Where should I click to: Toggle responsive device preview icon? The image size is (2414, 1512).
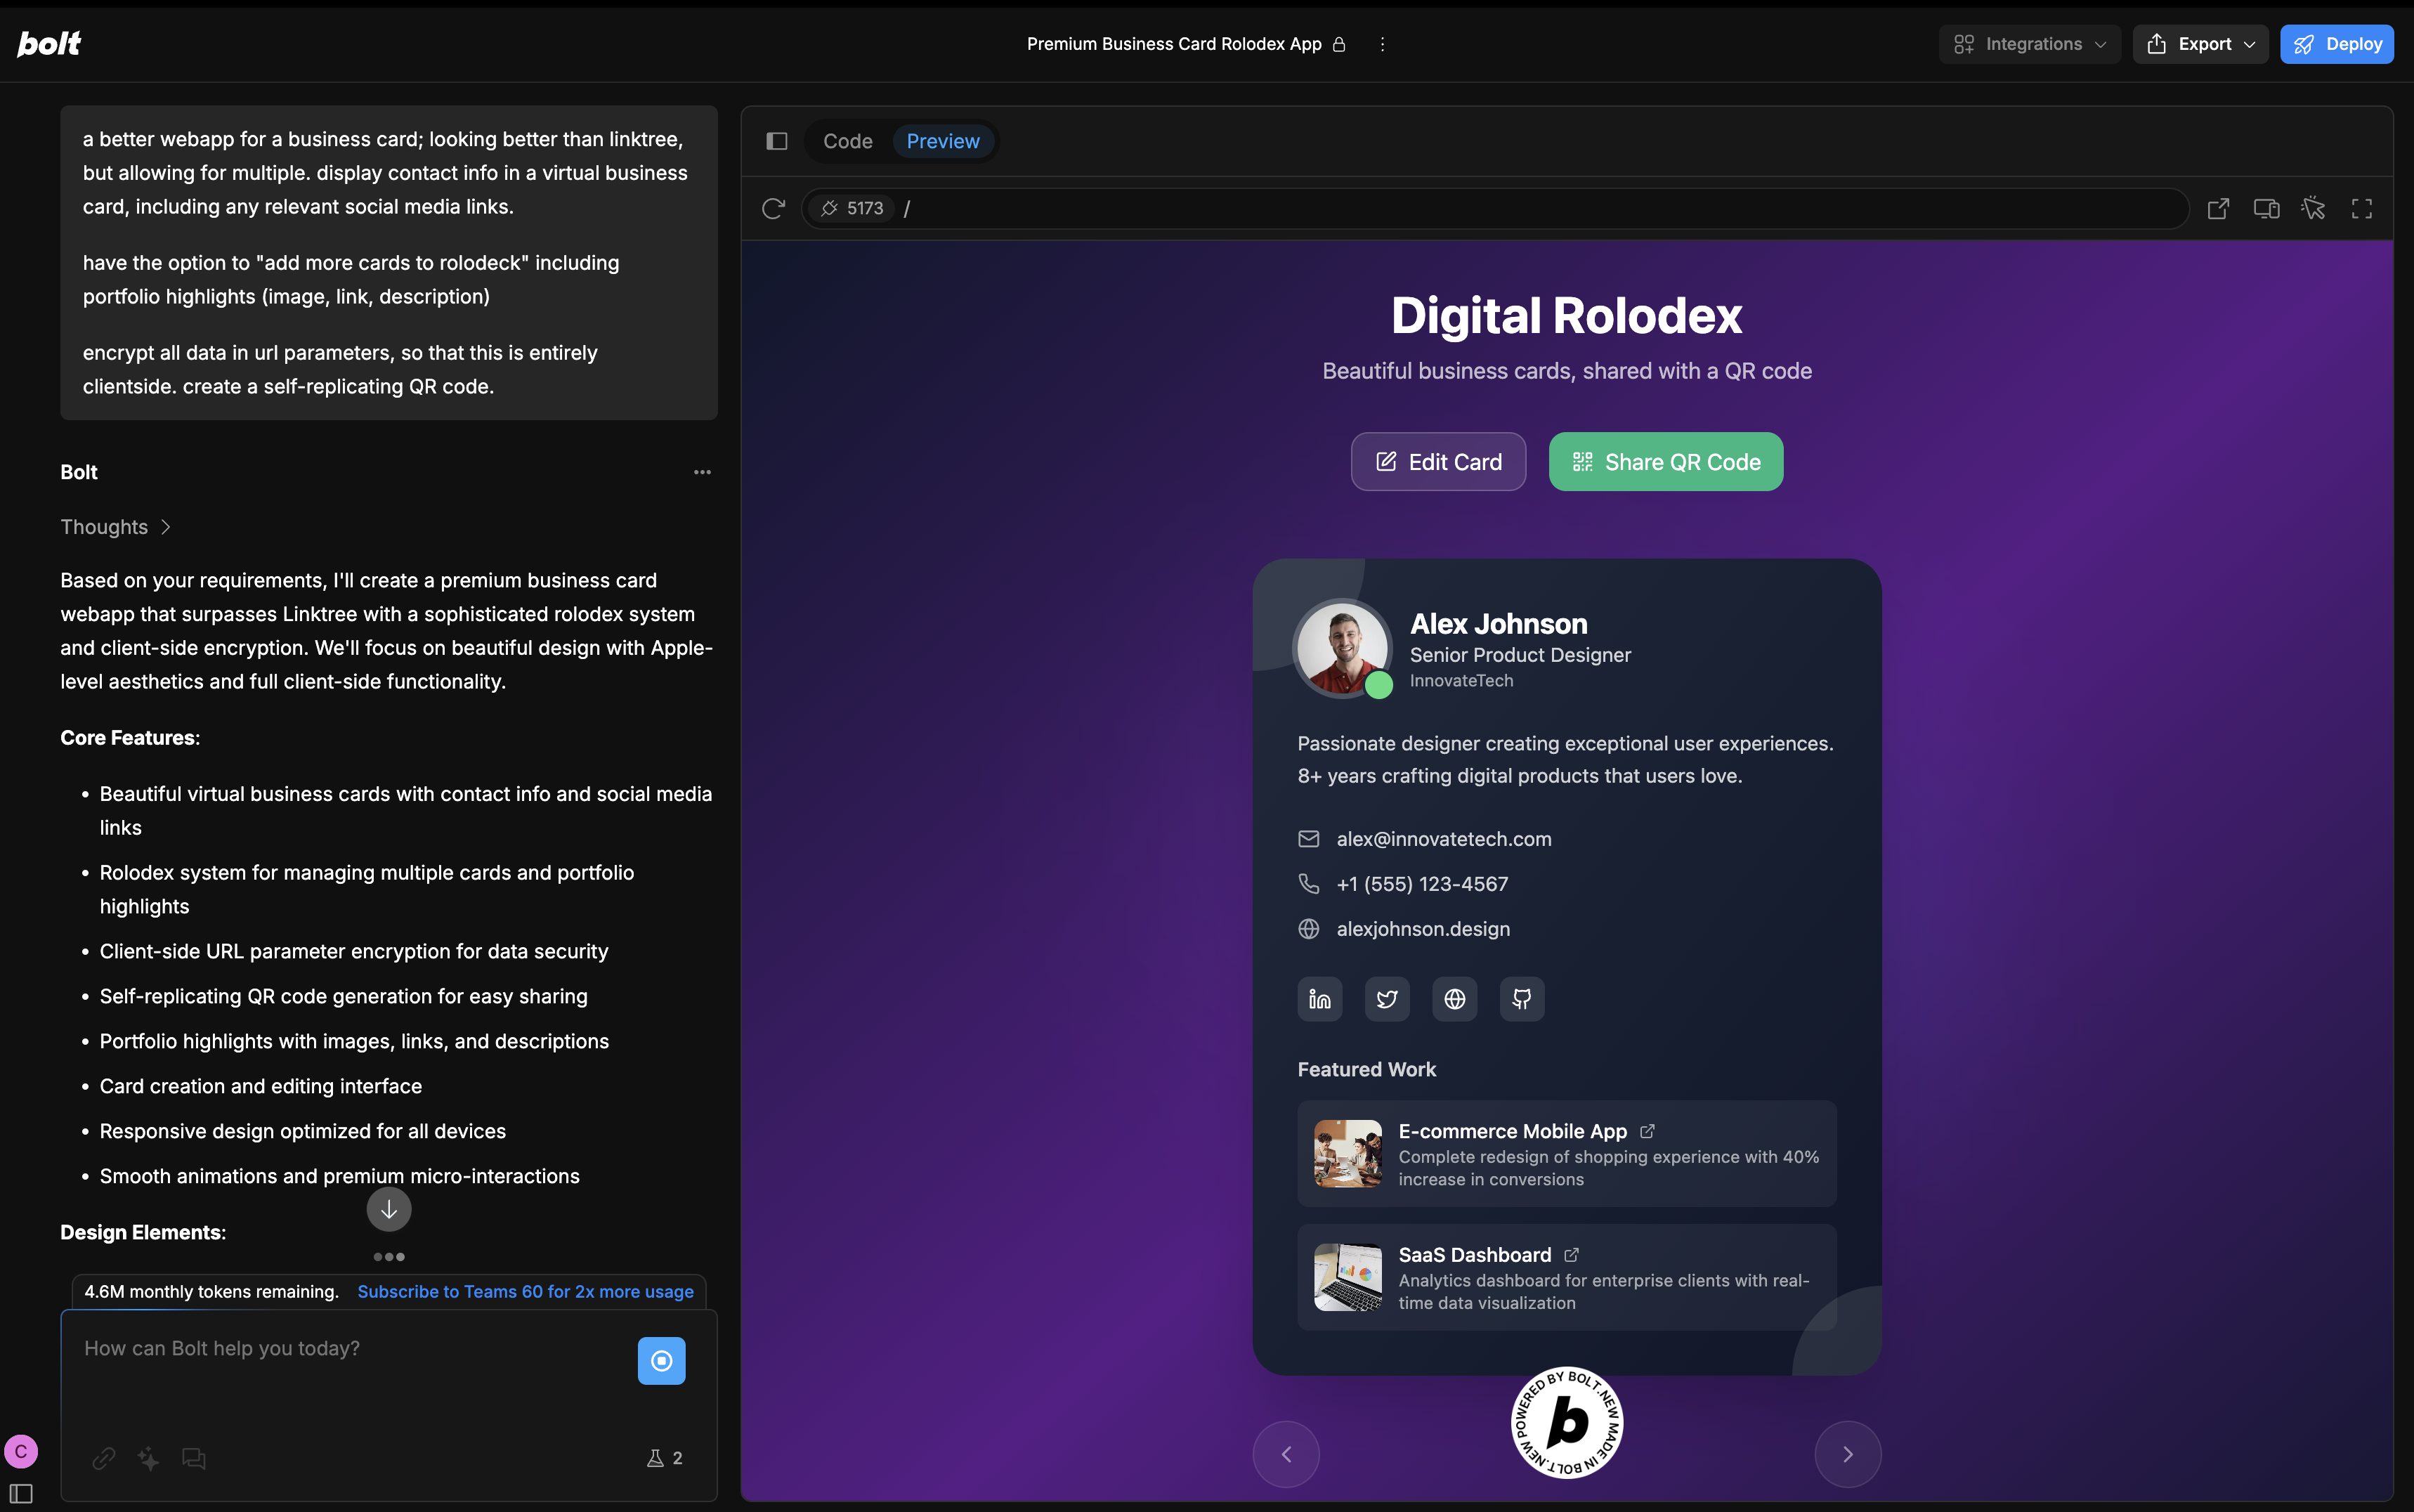(2266, 208)
